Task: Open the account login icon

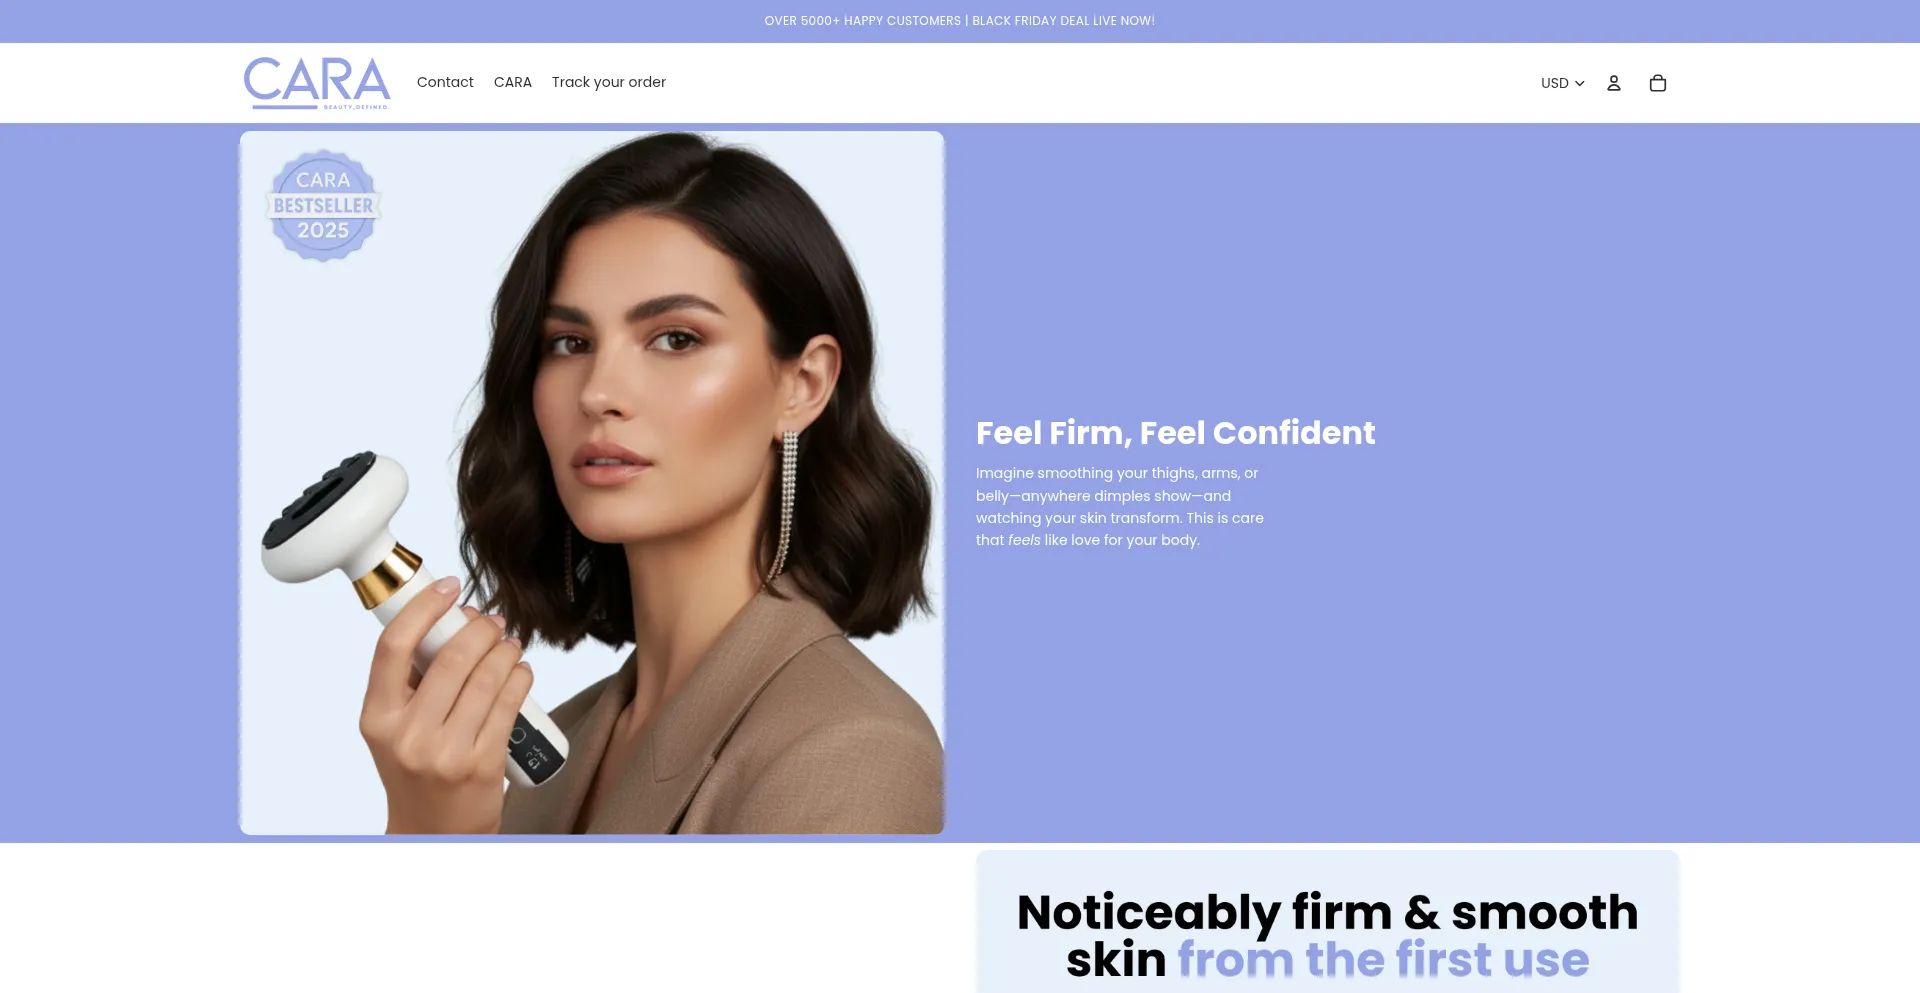Action: [x=1613, y=83]
